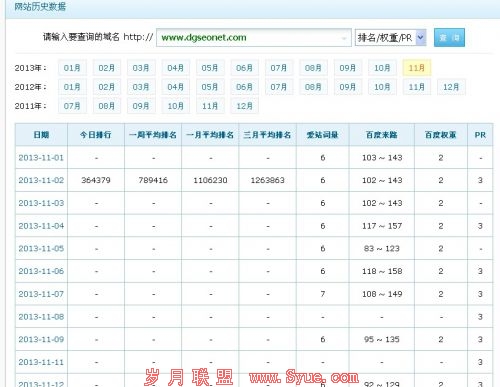
Task: Select 2012 12月 tab
Action: 451,87
